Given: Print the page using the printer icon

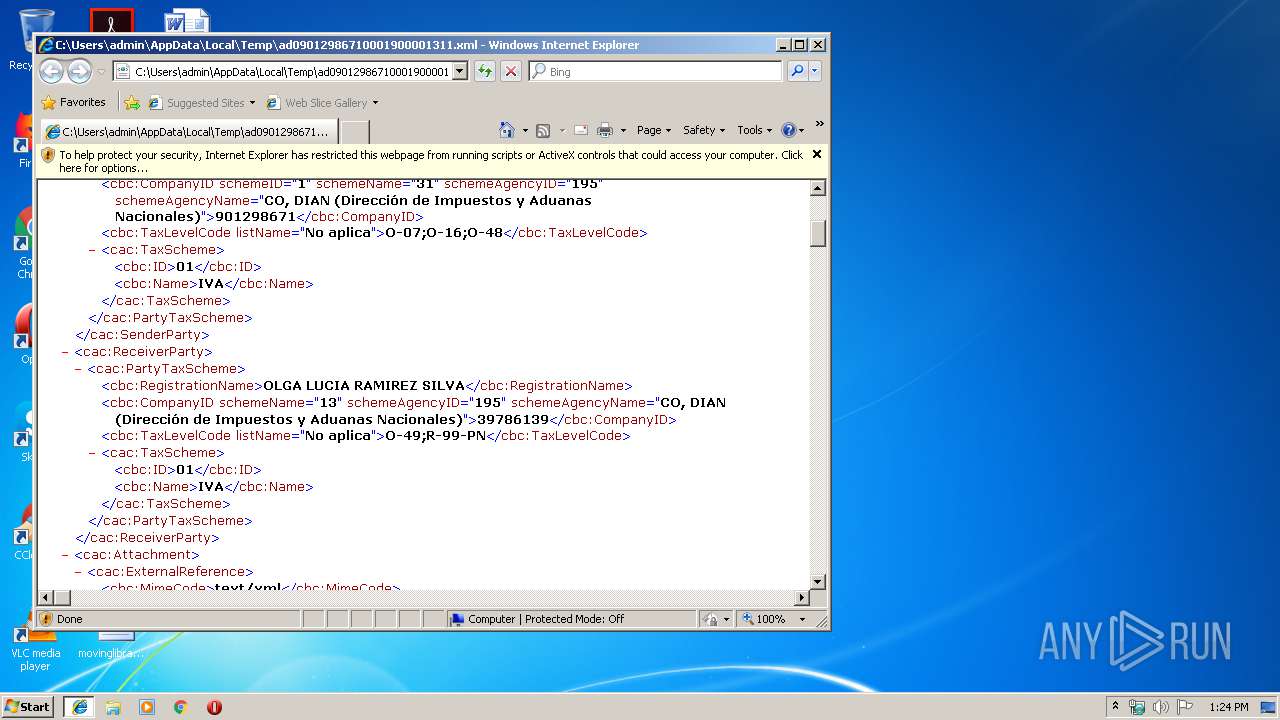Looking at the screenshot, I should [x=605, y=130].
